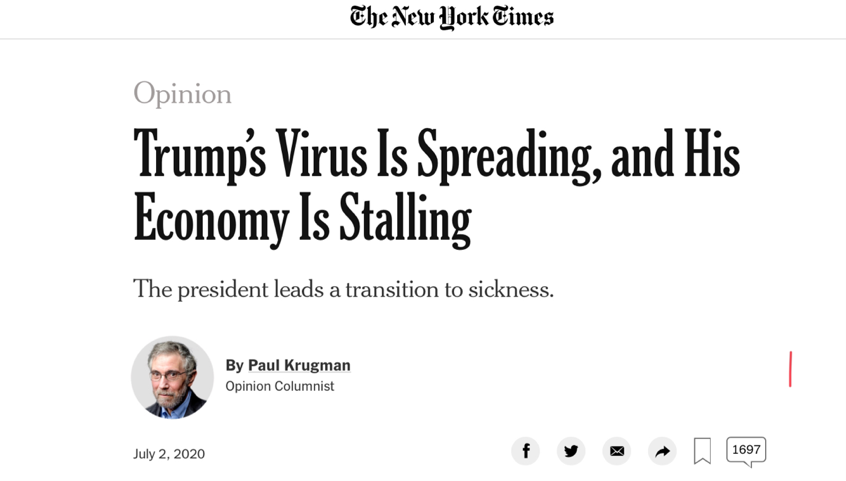
Task: Open Paul Krugman's author photo
Action: pyautogui.click(x=172, y=377)
